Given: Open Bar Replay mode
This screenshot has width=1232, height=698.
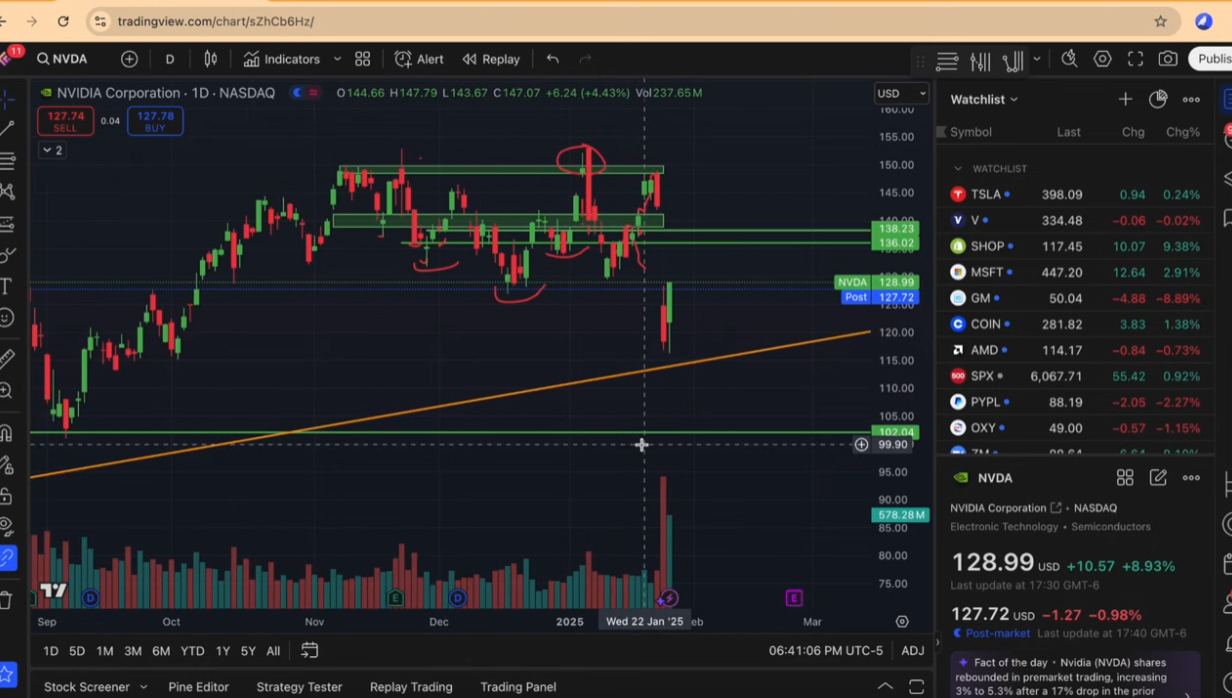Looking at the screenshot, I should [x=491, y=59].
